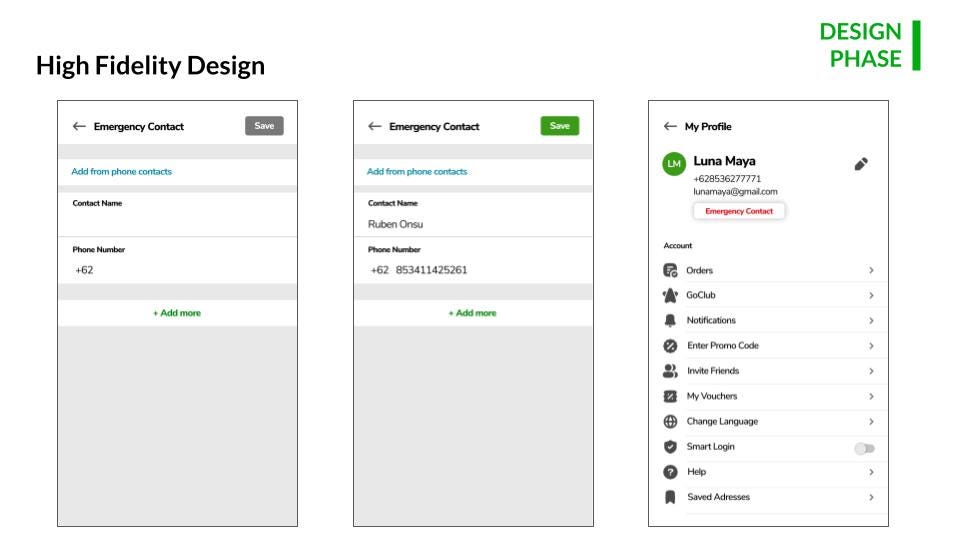
Task: Click Add more under Ruben Onsu contact
Action: pyautogui.click(x=473, y=313)
